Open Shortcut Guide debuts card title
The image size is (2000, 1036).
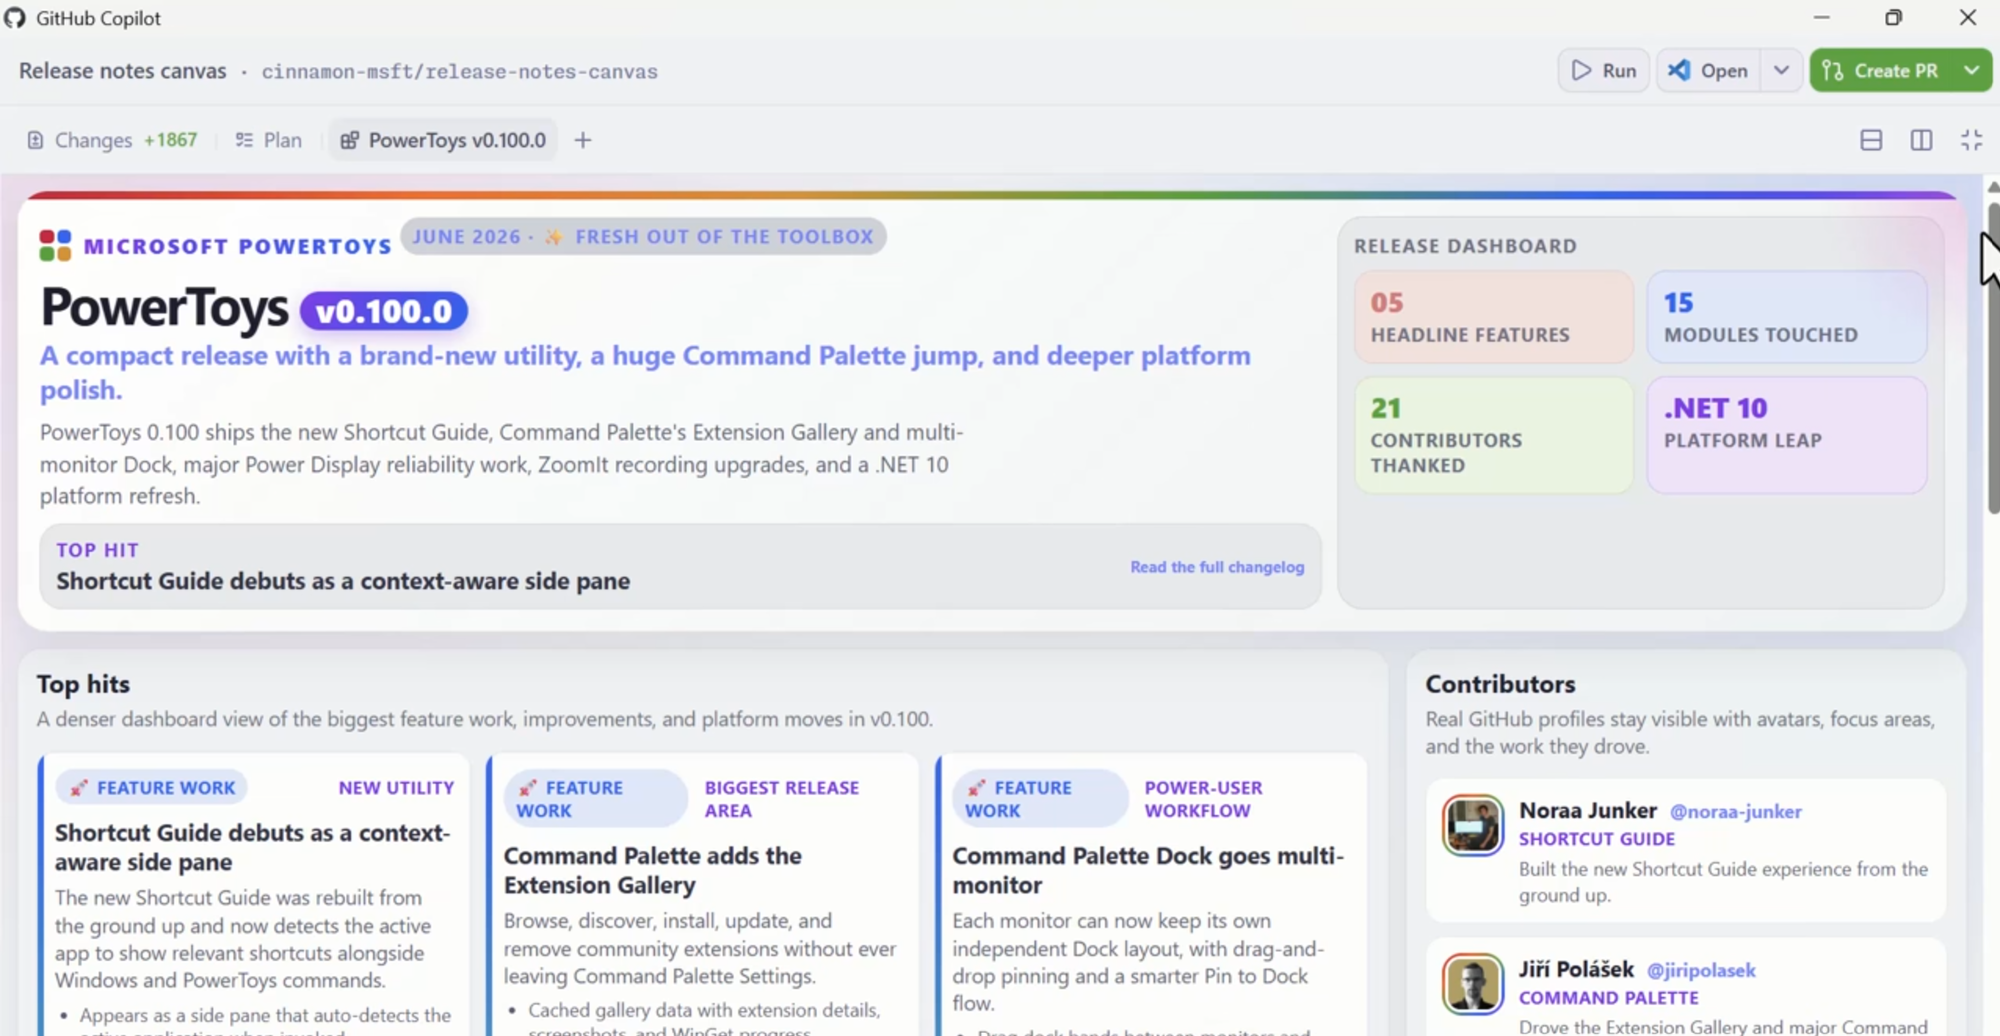(253, 847)
